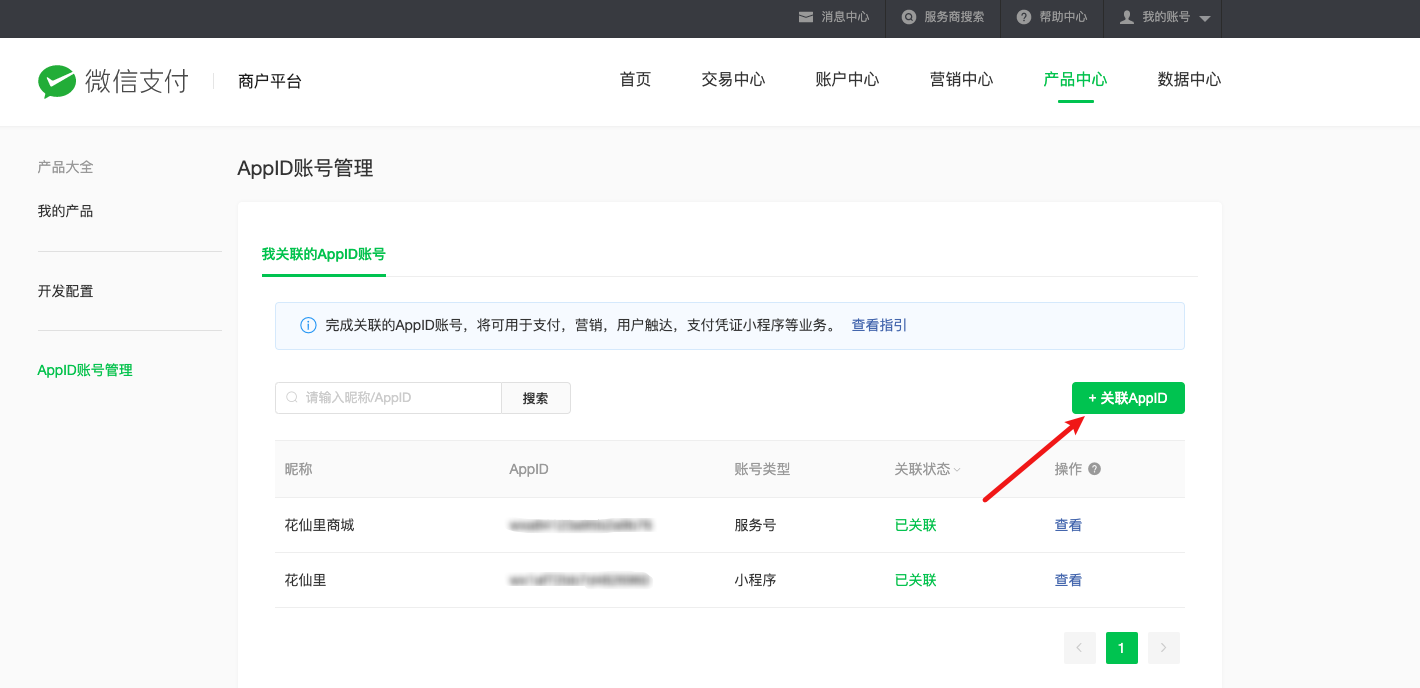Viewport: 1420px width, 688px height.
Task: Click the 小程序 account type cell
Action: click(755, 580)
